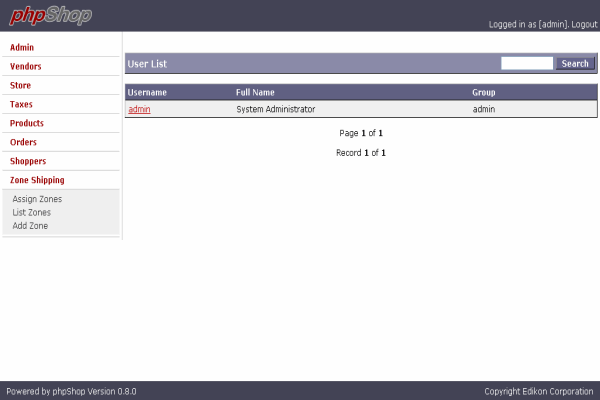This screenshot has height=400, width=600.
Task: Click the Full Name column header
Action: tap(255, 93)
